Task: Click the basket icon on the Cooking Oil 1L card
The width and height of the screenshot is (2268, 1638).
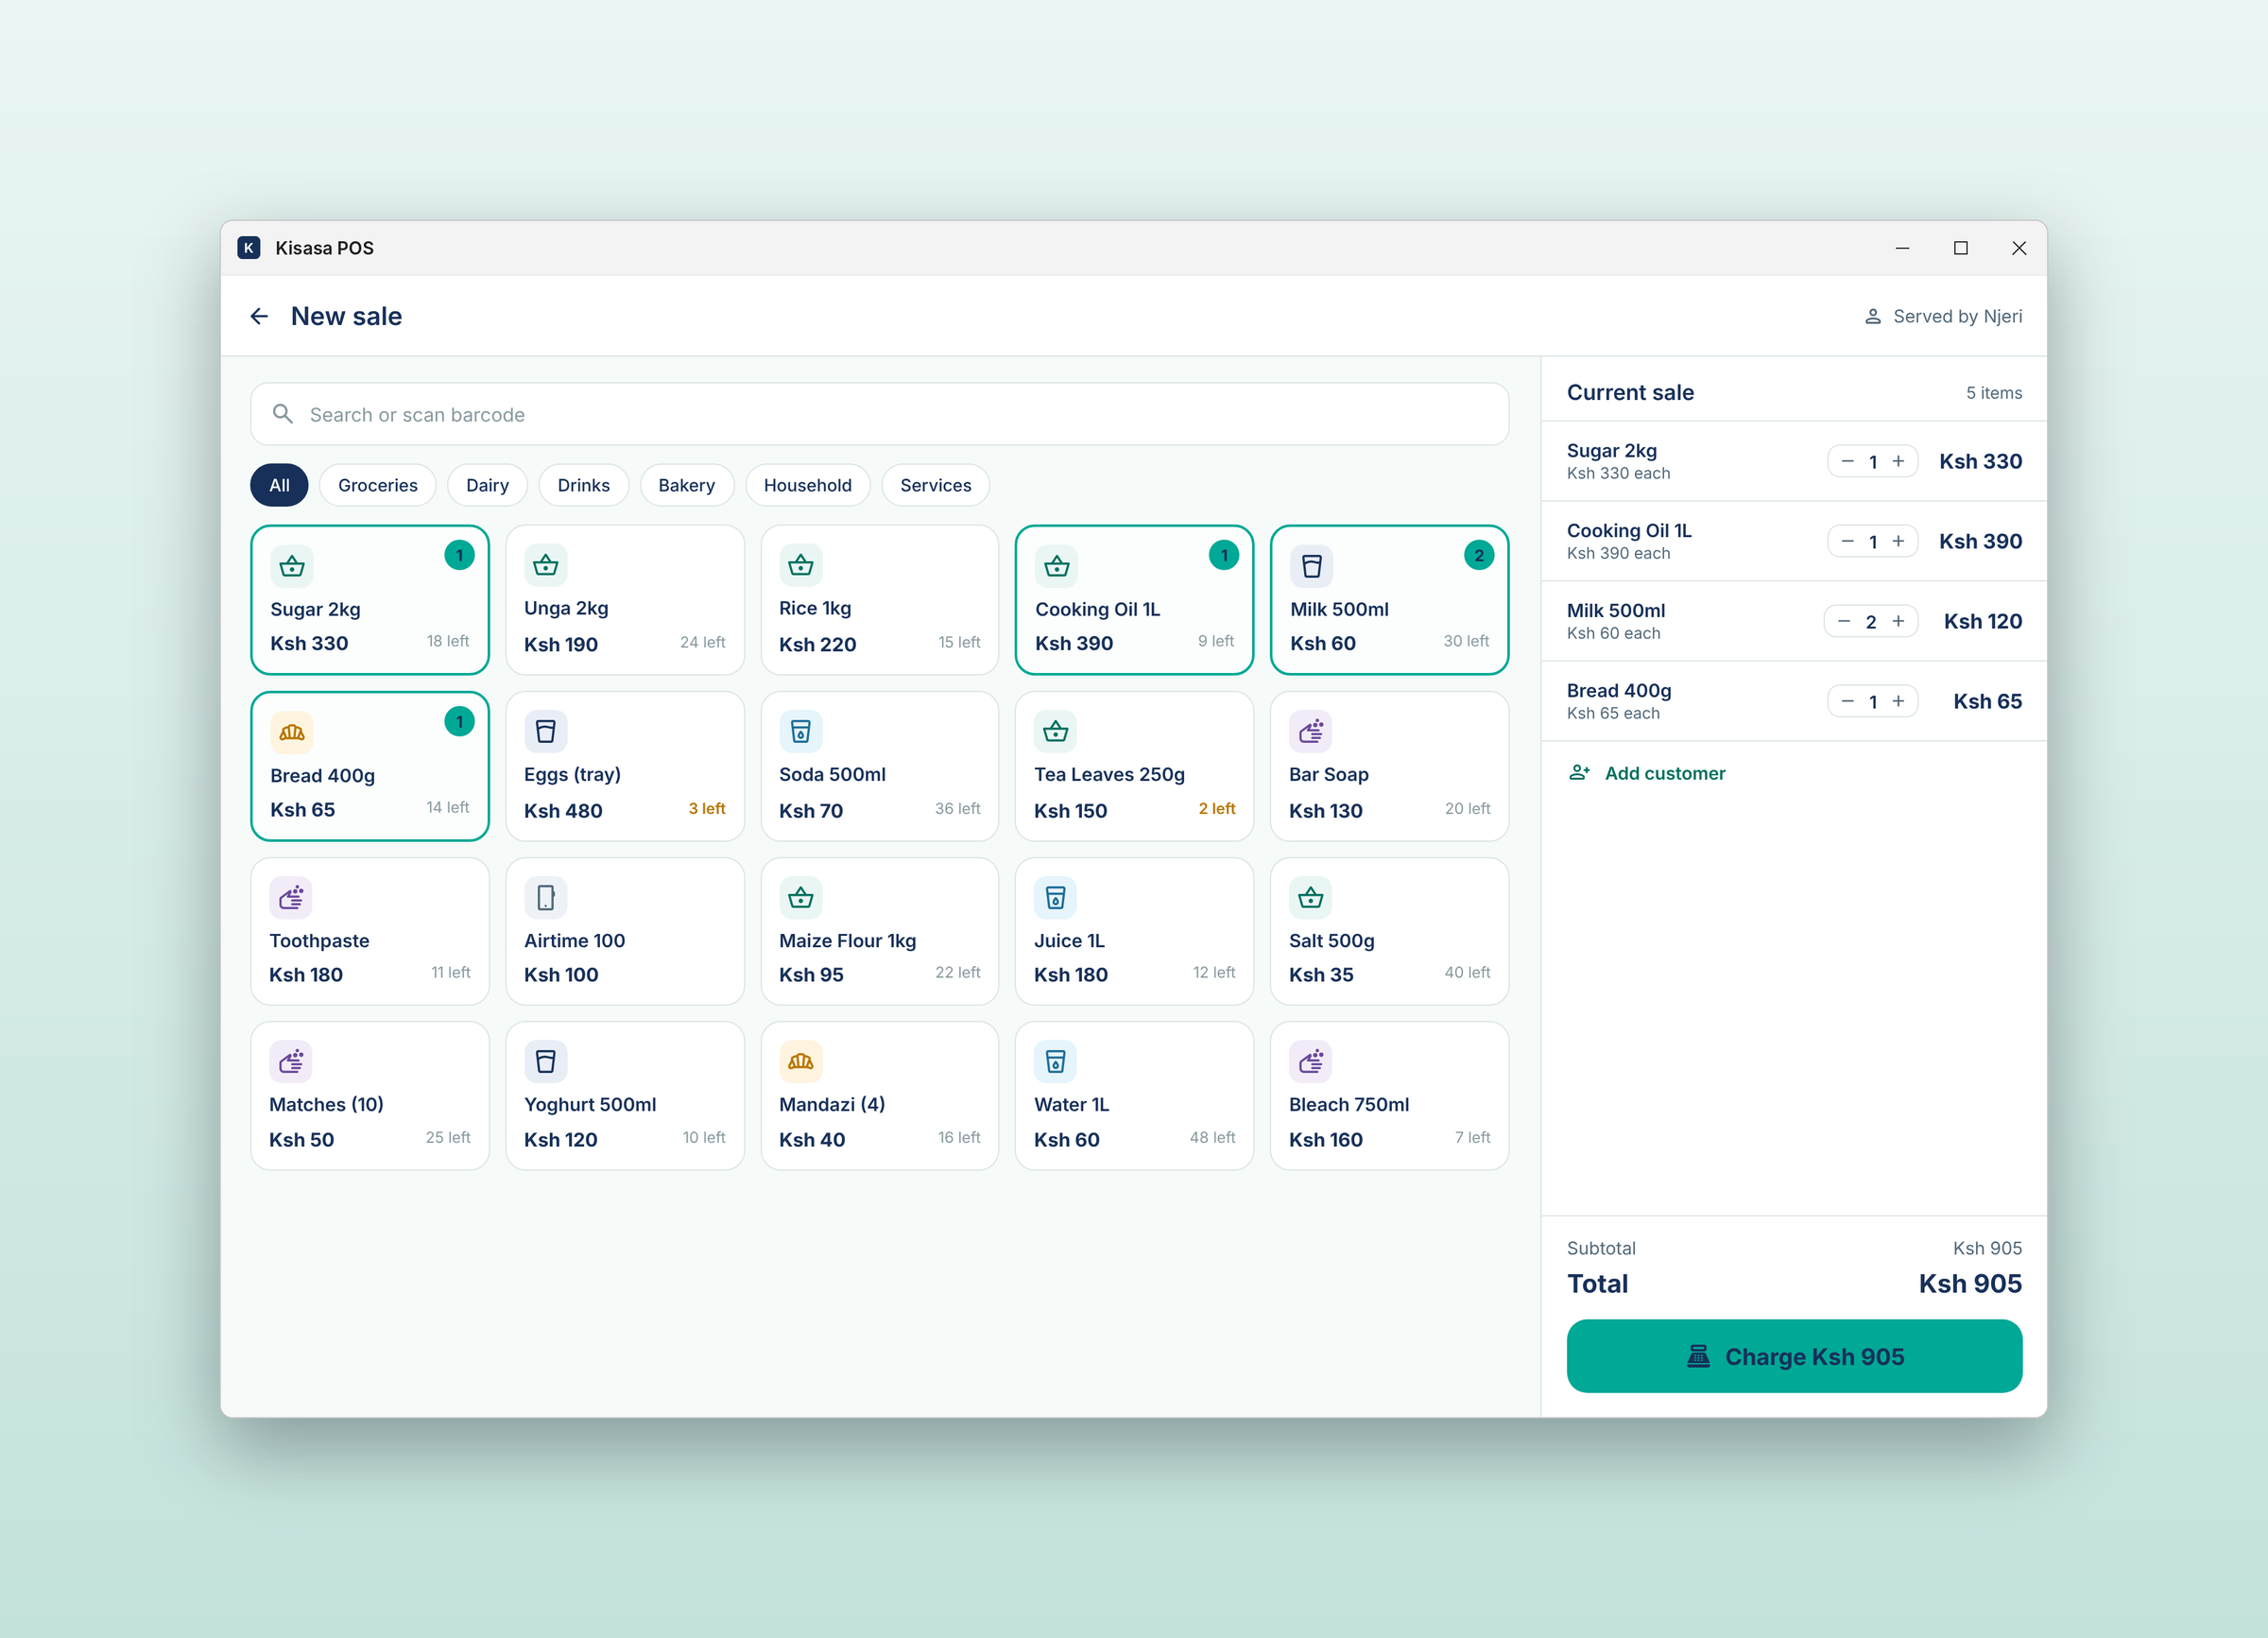Action: tap(1056, 567)
